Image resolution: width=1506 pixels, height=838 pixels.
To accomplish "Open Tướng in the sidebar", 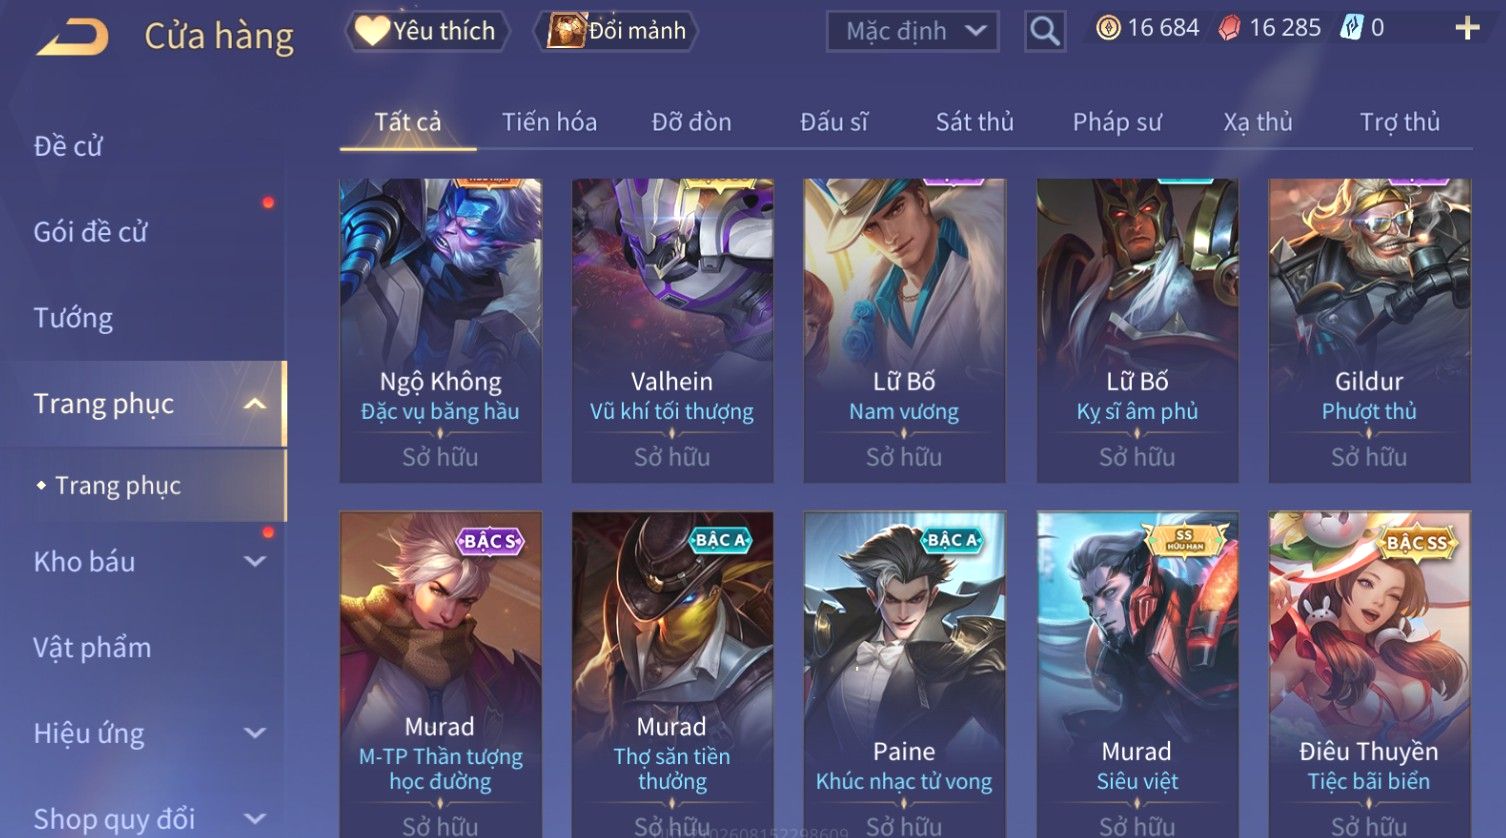I will coord(73,318).
